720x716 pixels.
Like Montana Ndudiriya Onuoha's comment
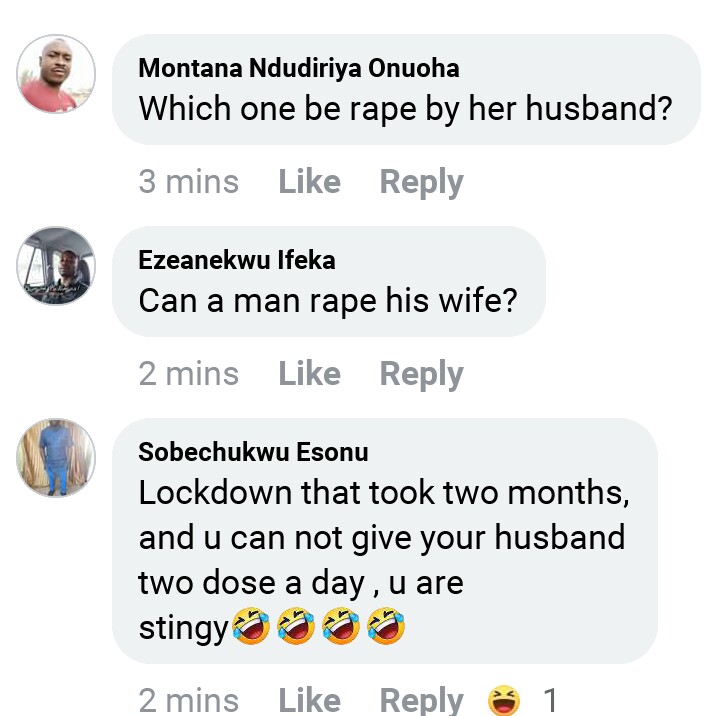pyautogui.click(x=309, y=182)
